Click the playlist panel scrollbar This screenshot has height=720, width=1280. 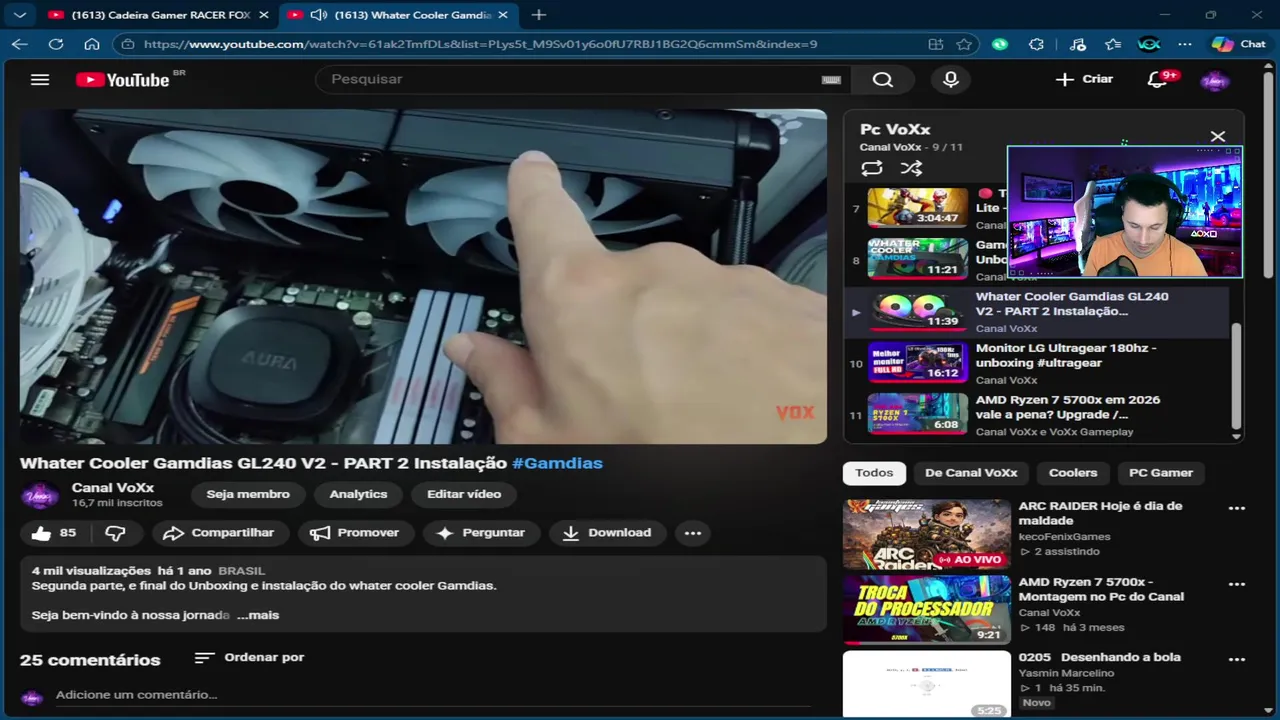[x=1236, y=376]
